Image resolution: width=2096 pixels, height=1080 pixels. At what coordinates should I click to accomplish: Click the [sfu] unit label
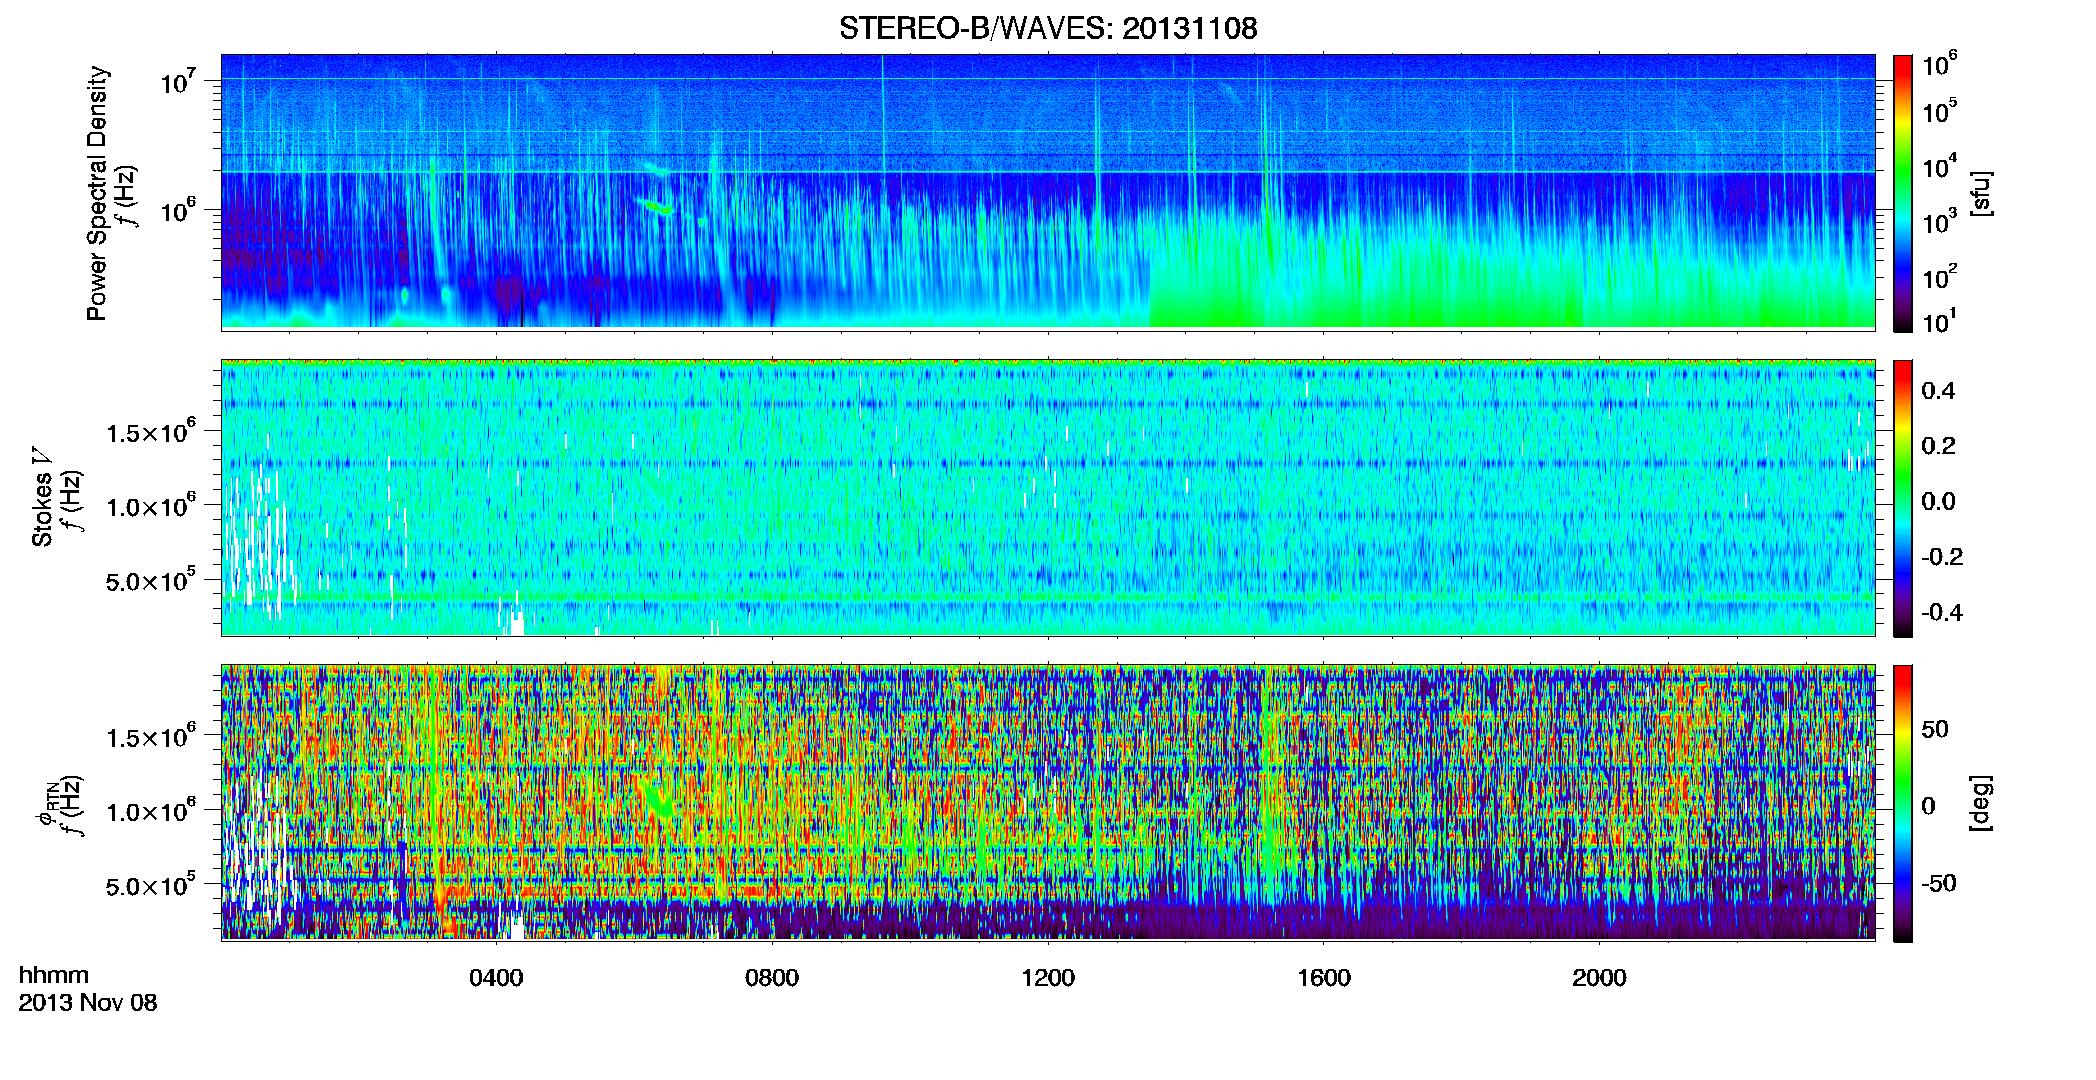1981,193
